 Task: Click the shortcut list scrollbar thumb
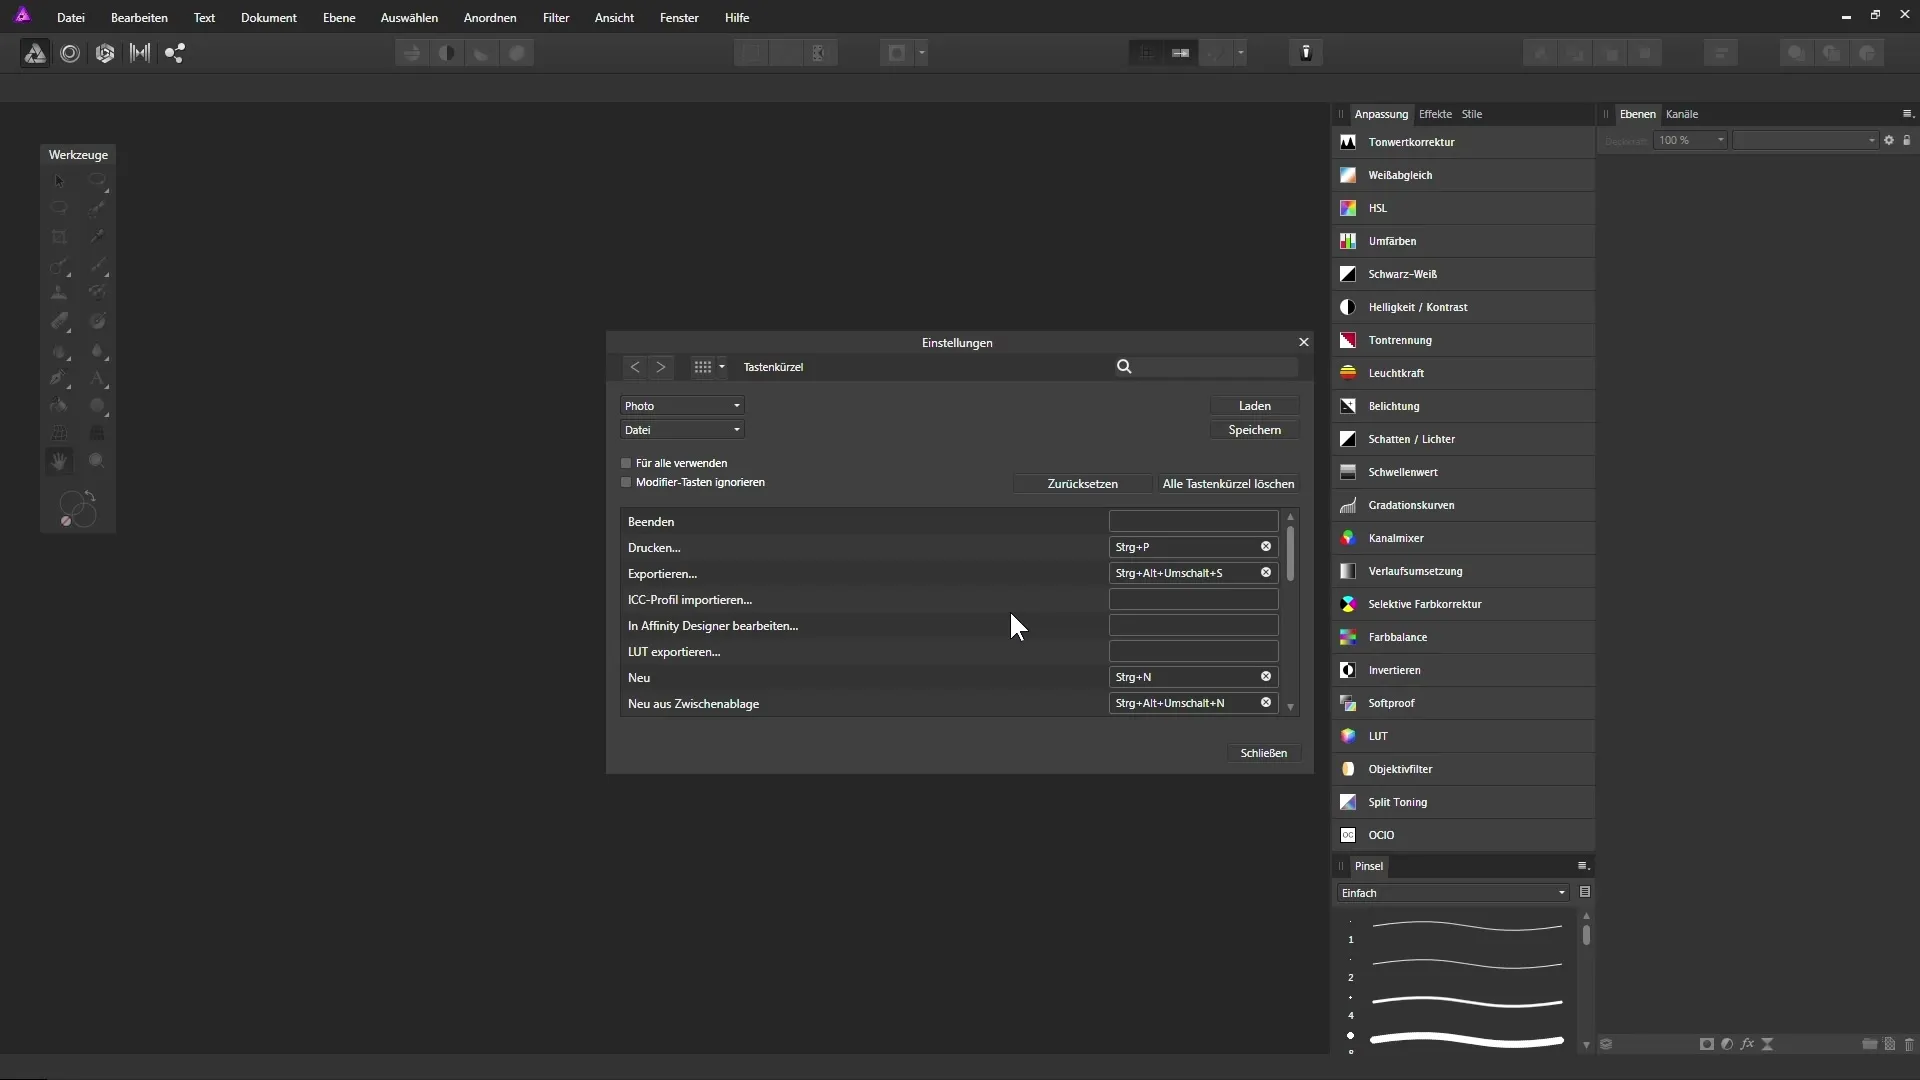click(x=1291, y=553)
